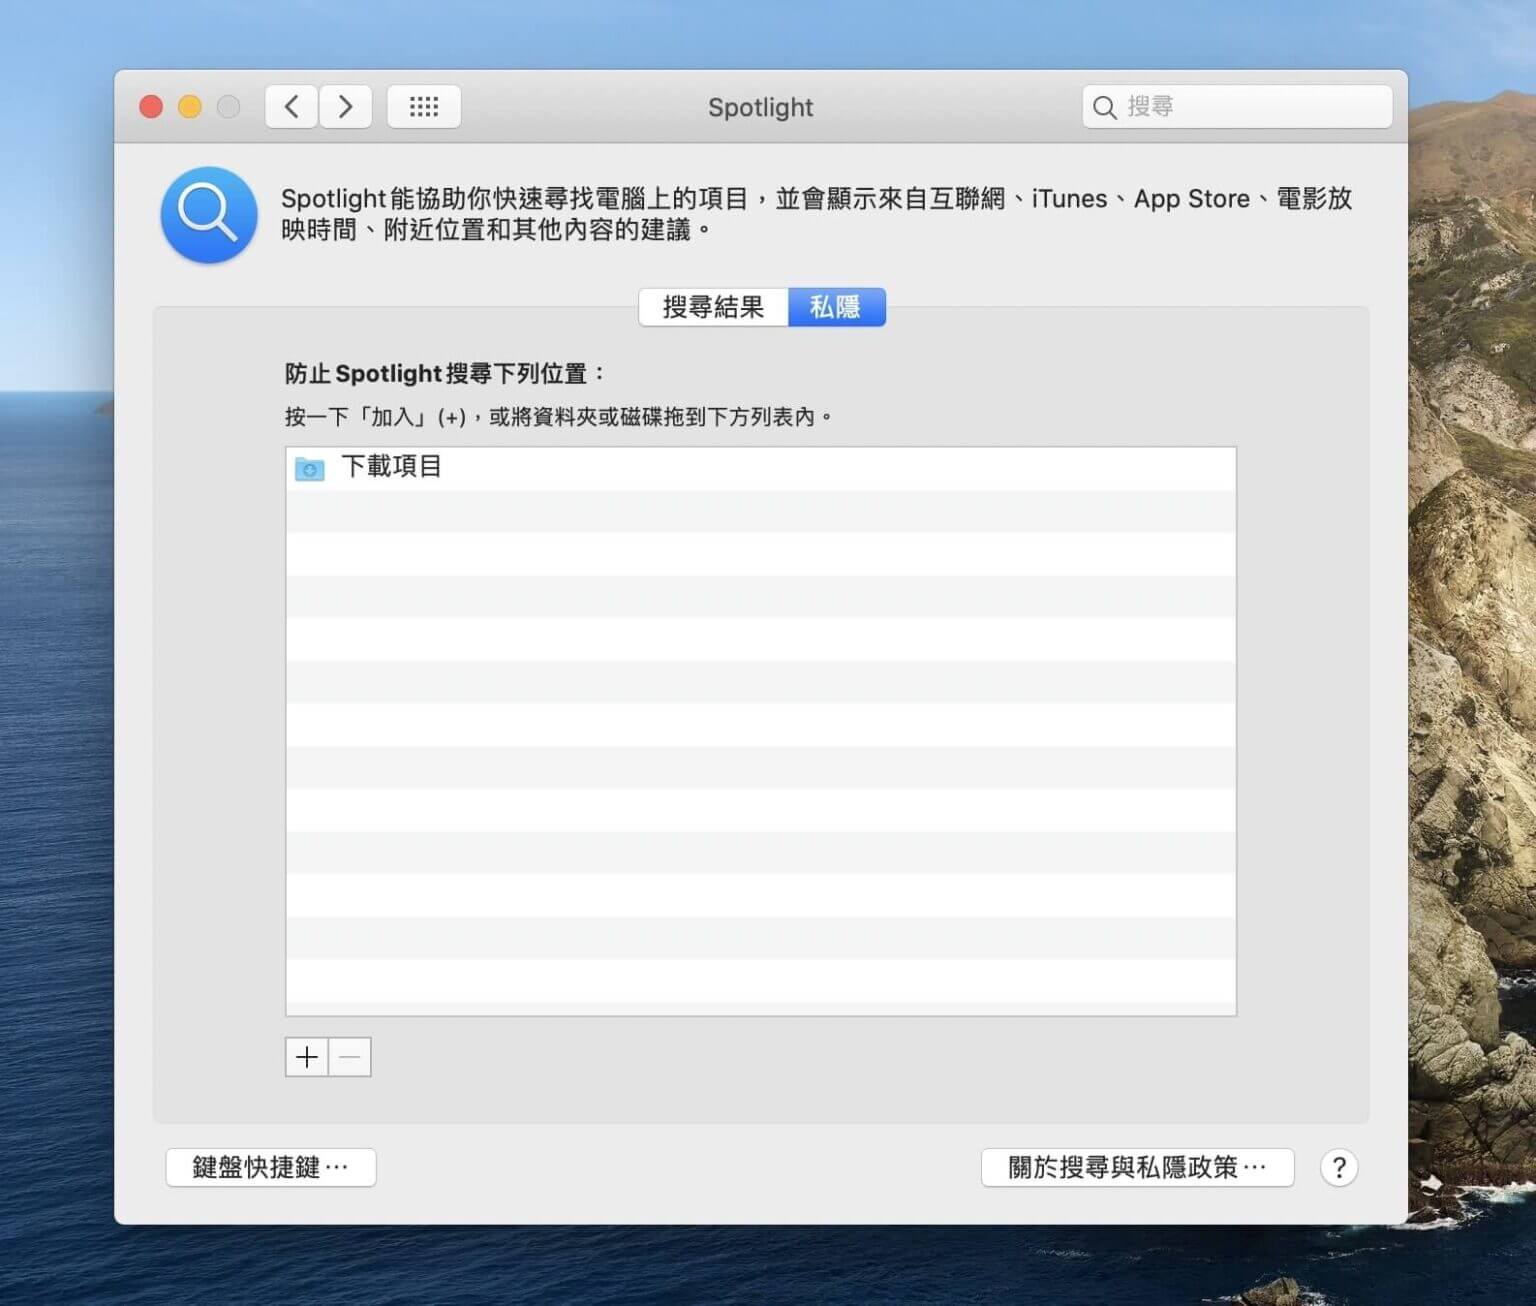
Task: Click the remove (−) location icon
Action: [350, 1057]
